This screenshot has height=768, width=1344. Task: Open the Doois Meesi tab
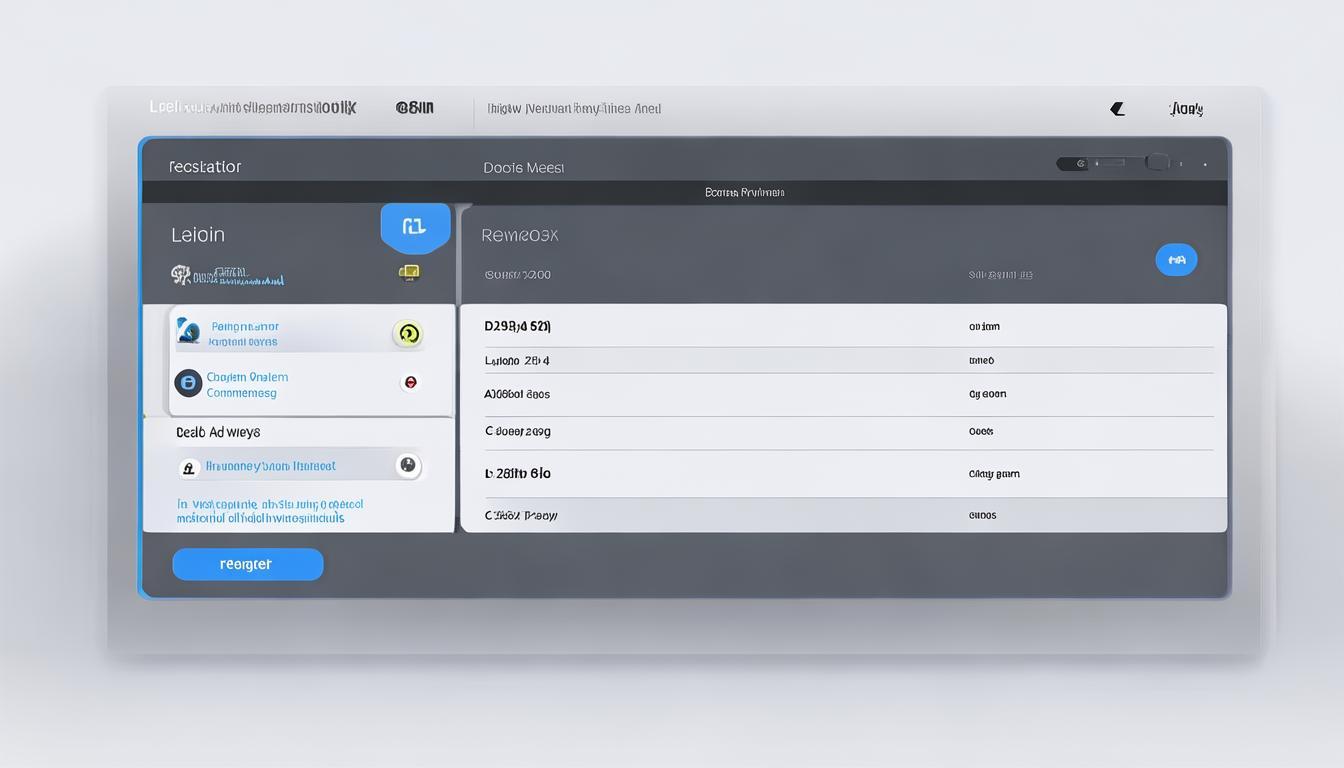pyautogui.click(x=524, y=168)
